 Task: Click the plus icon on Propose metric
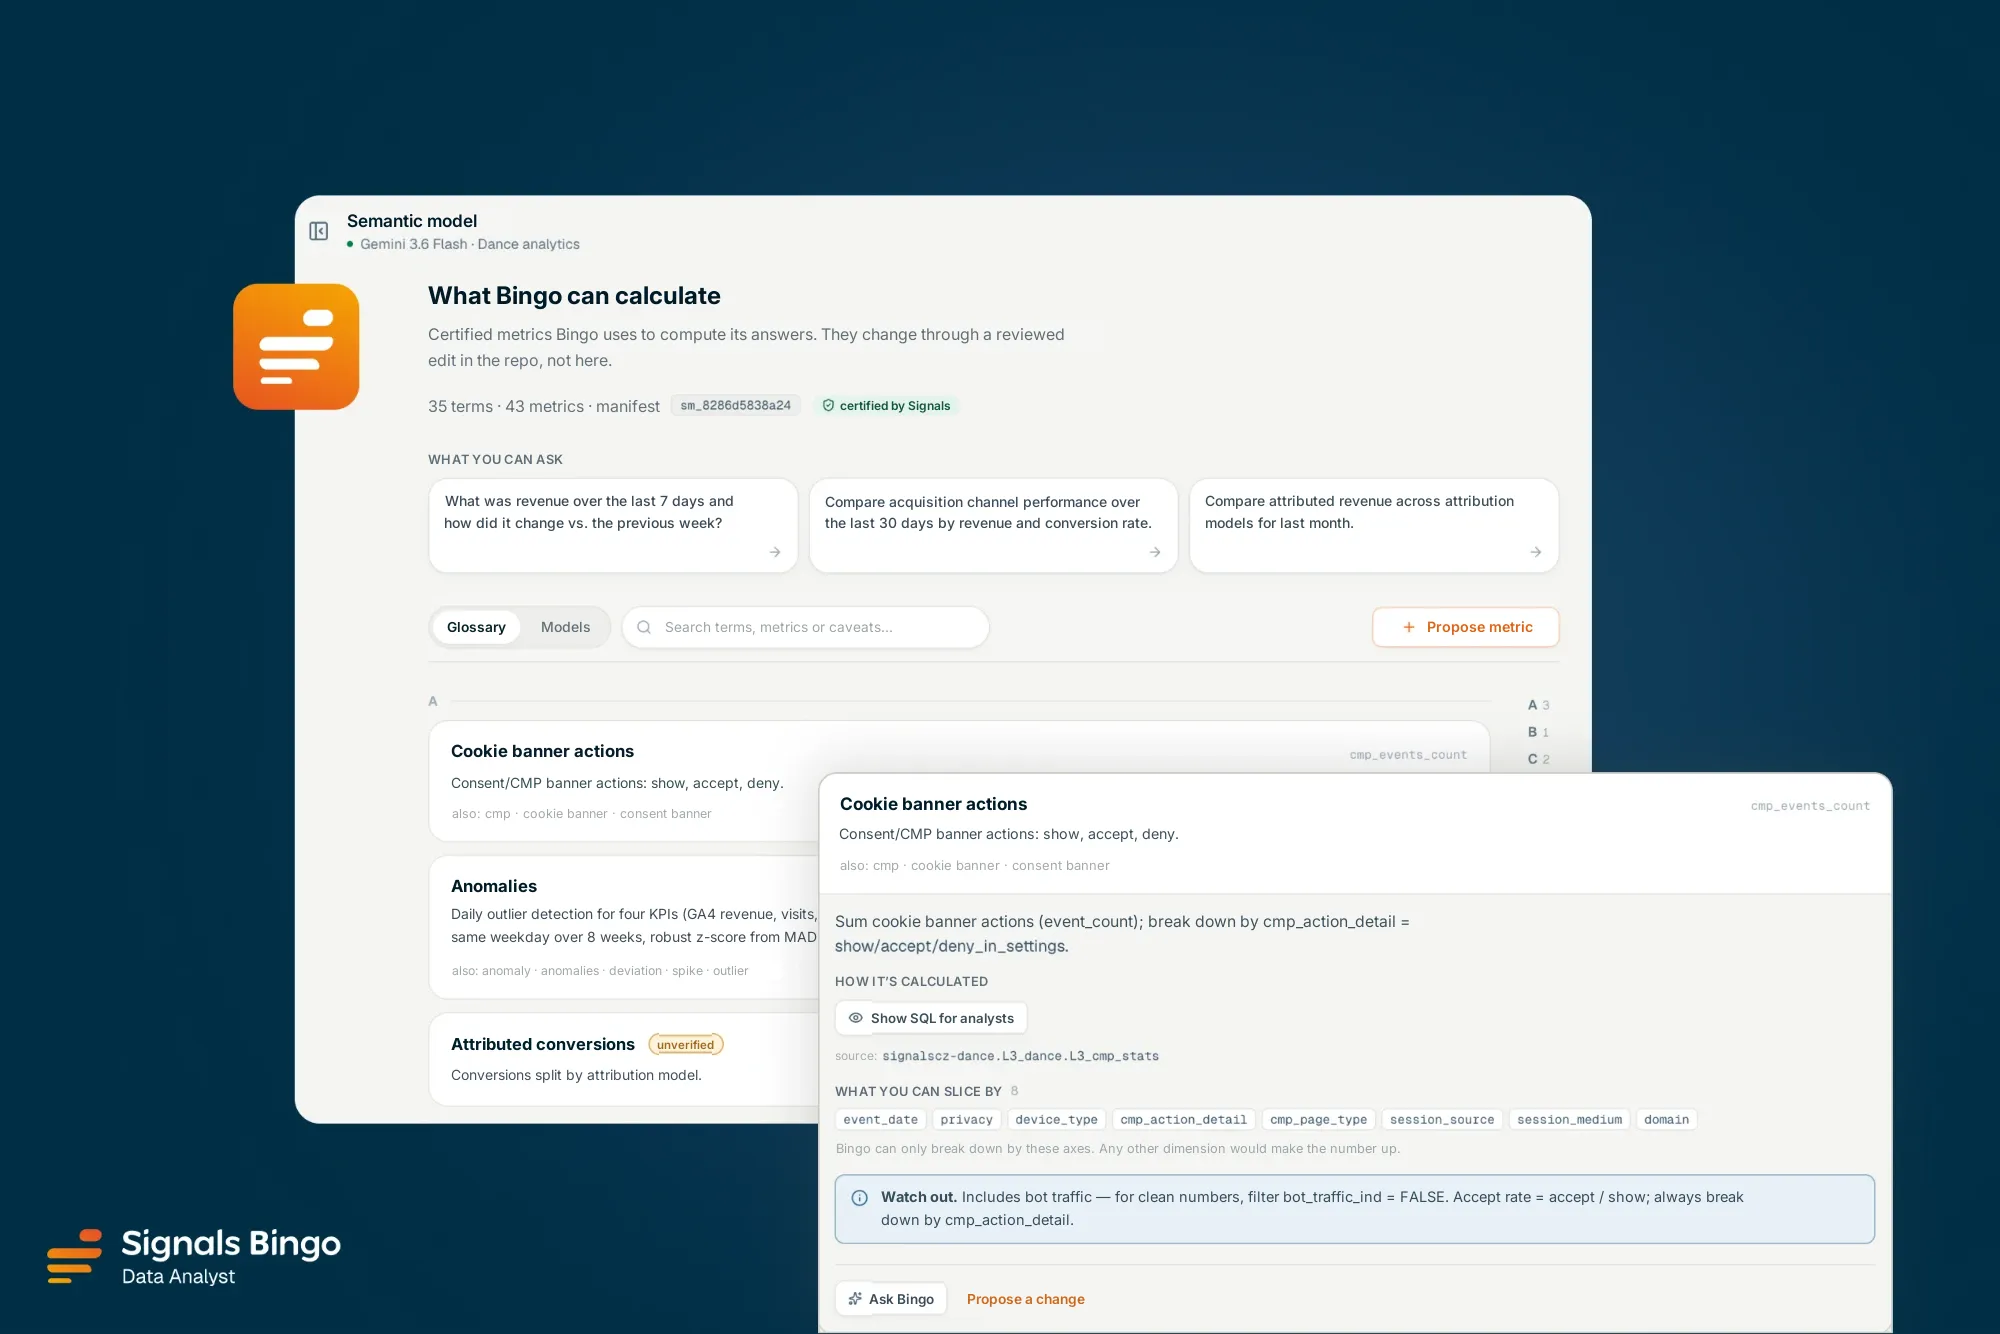point(1409,627)
